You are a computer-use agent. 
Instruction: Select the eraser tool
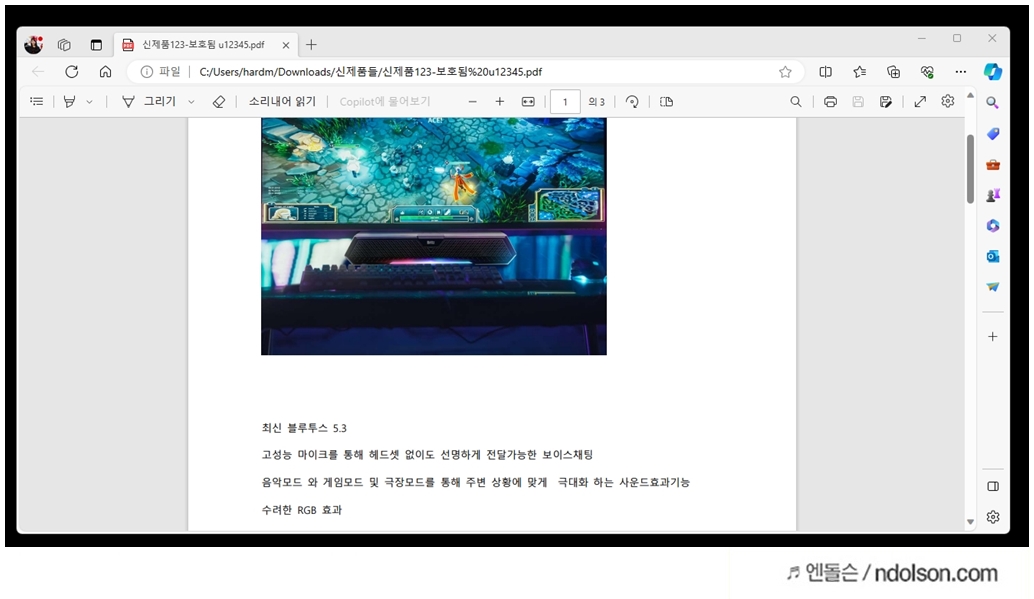pyautogui.click(x=219, y=102)
